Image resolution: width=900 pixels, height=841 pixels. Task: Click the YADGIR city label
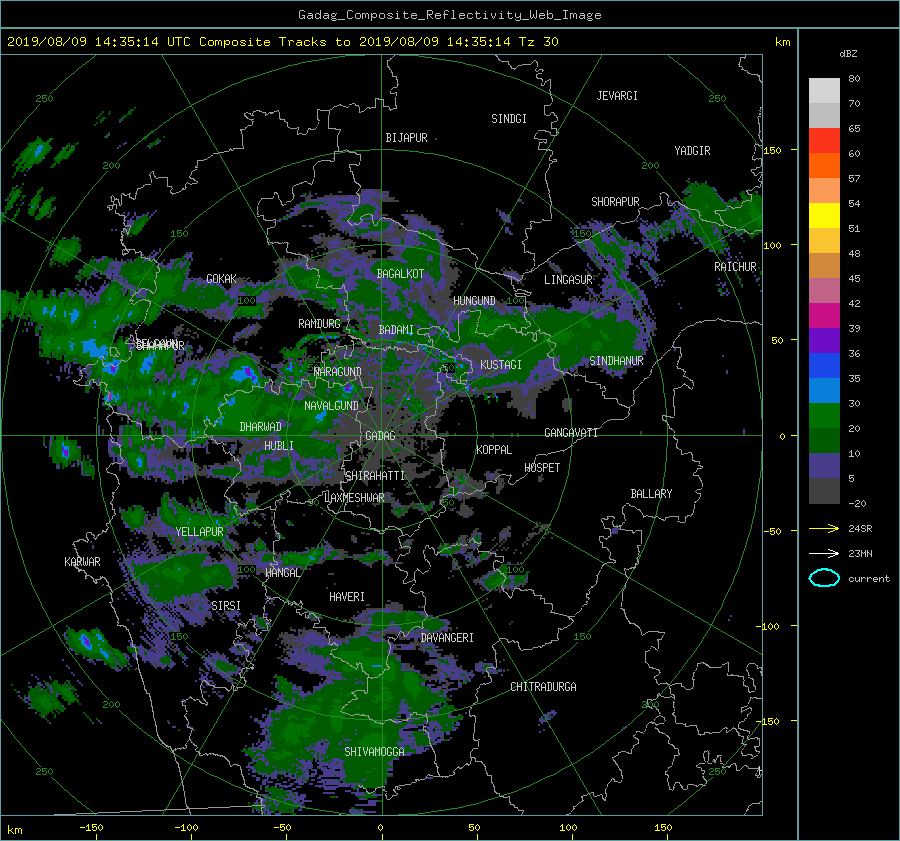point(692,151)
